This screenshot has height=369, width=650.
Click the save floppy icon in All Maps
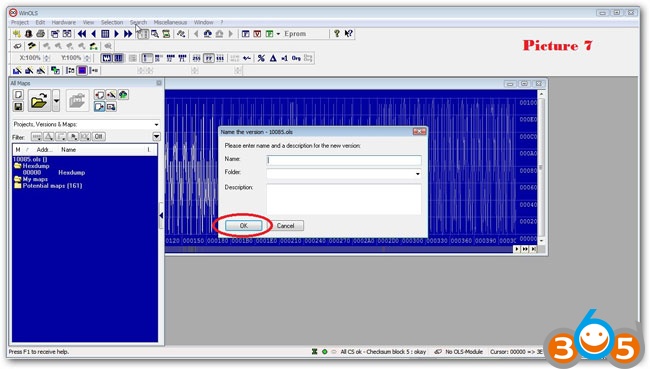(x=18, y=107)
